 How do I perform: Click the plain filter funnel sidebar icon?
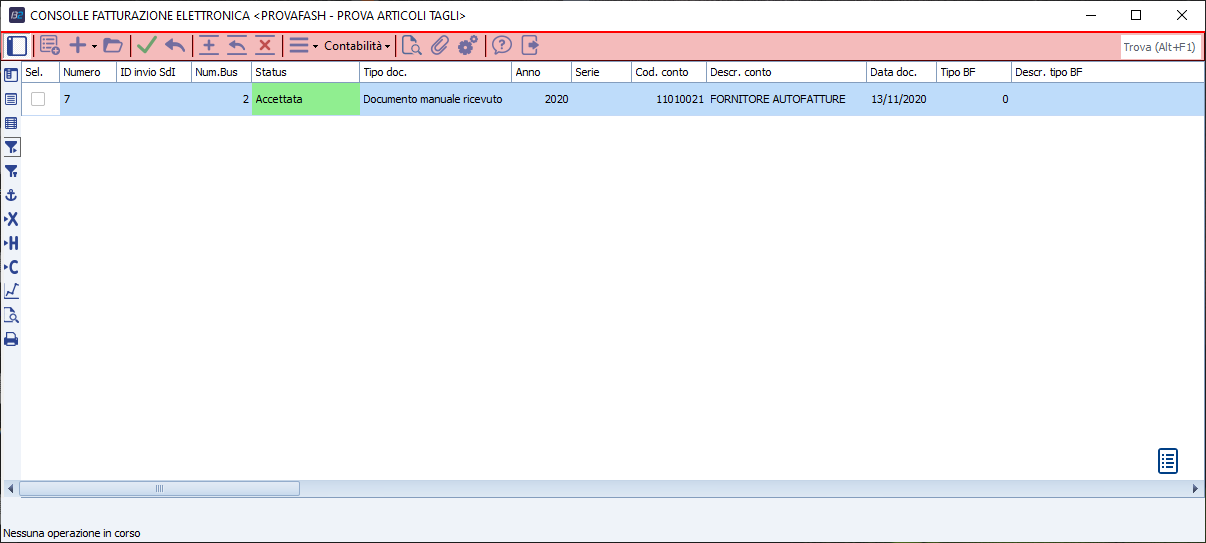coord(11,171)
